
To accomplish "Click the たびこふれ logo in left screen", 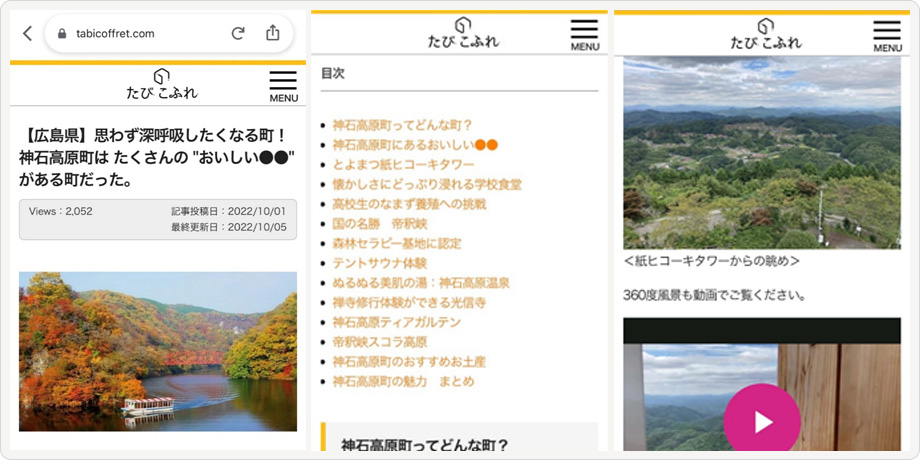I will coord(162,84).
